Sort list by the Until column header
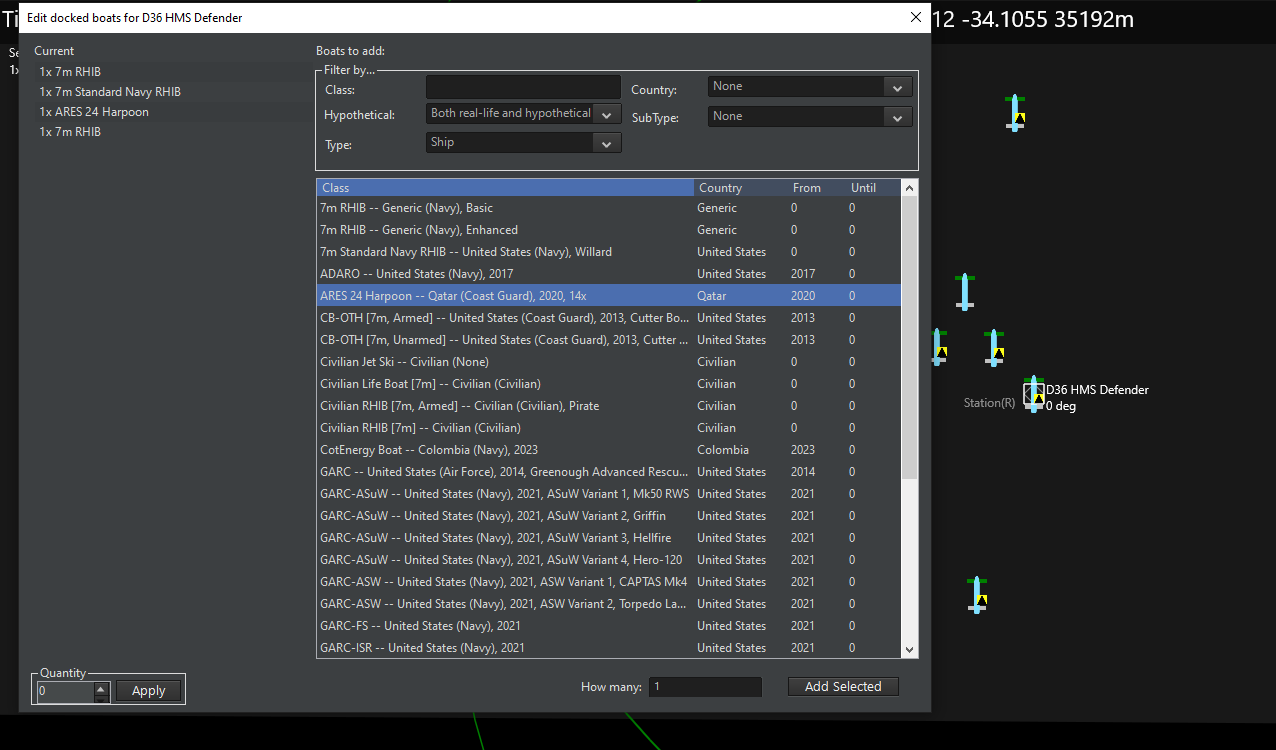The image size is (1276, 750). [x=872, y=188]
